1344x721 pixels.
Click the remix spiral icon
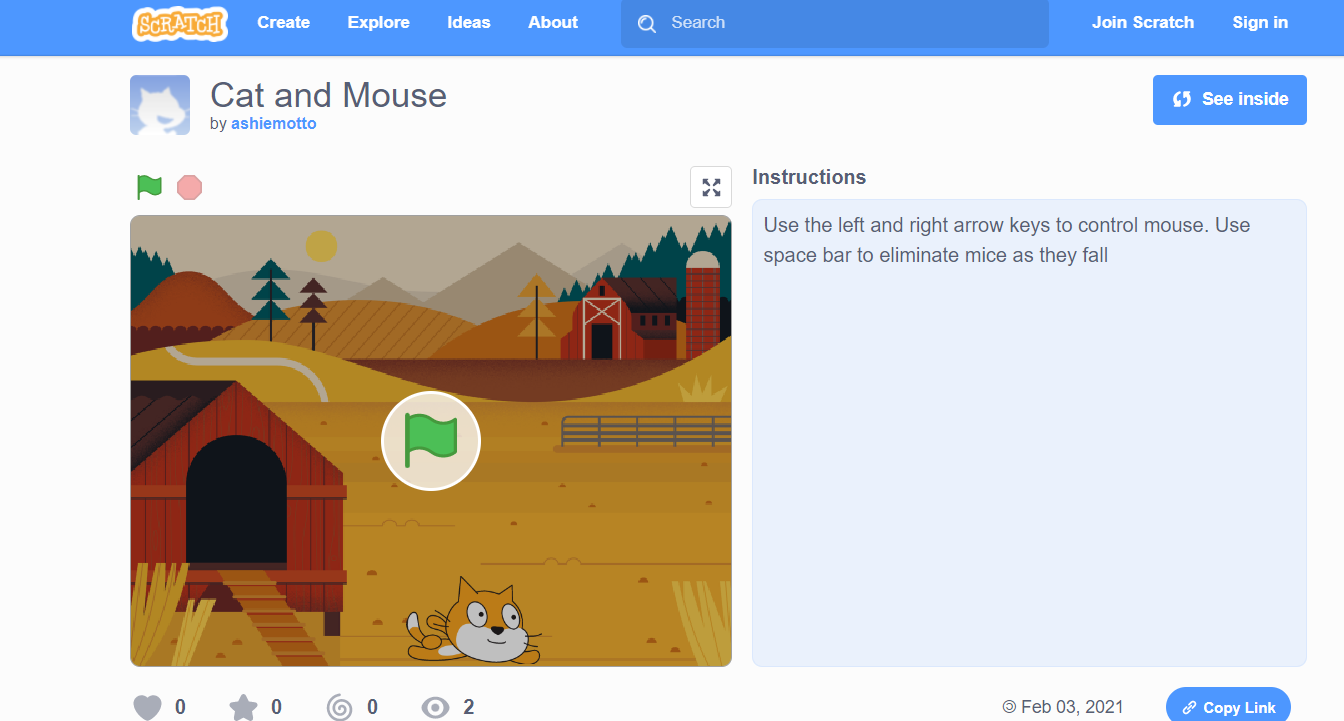coord(340,707)
